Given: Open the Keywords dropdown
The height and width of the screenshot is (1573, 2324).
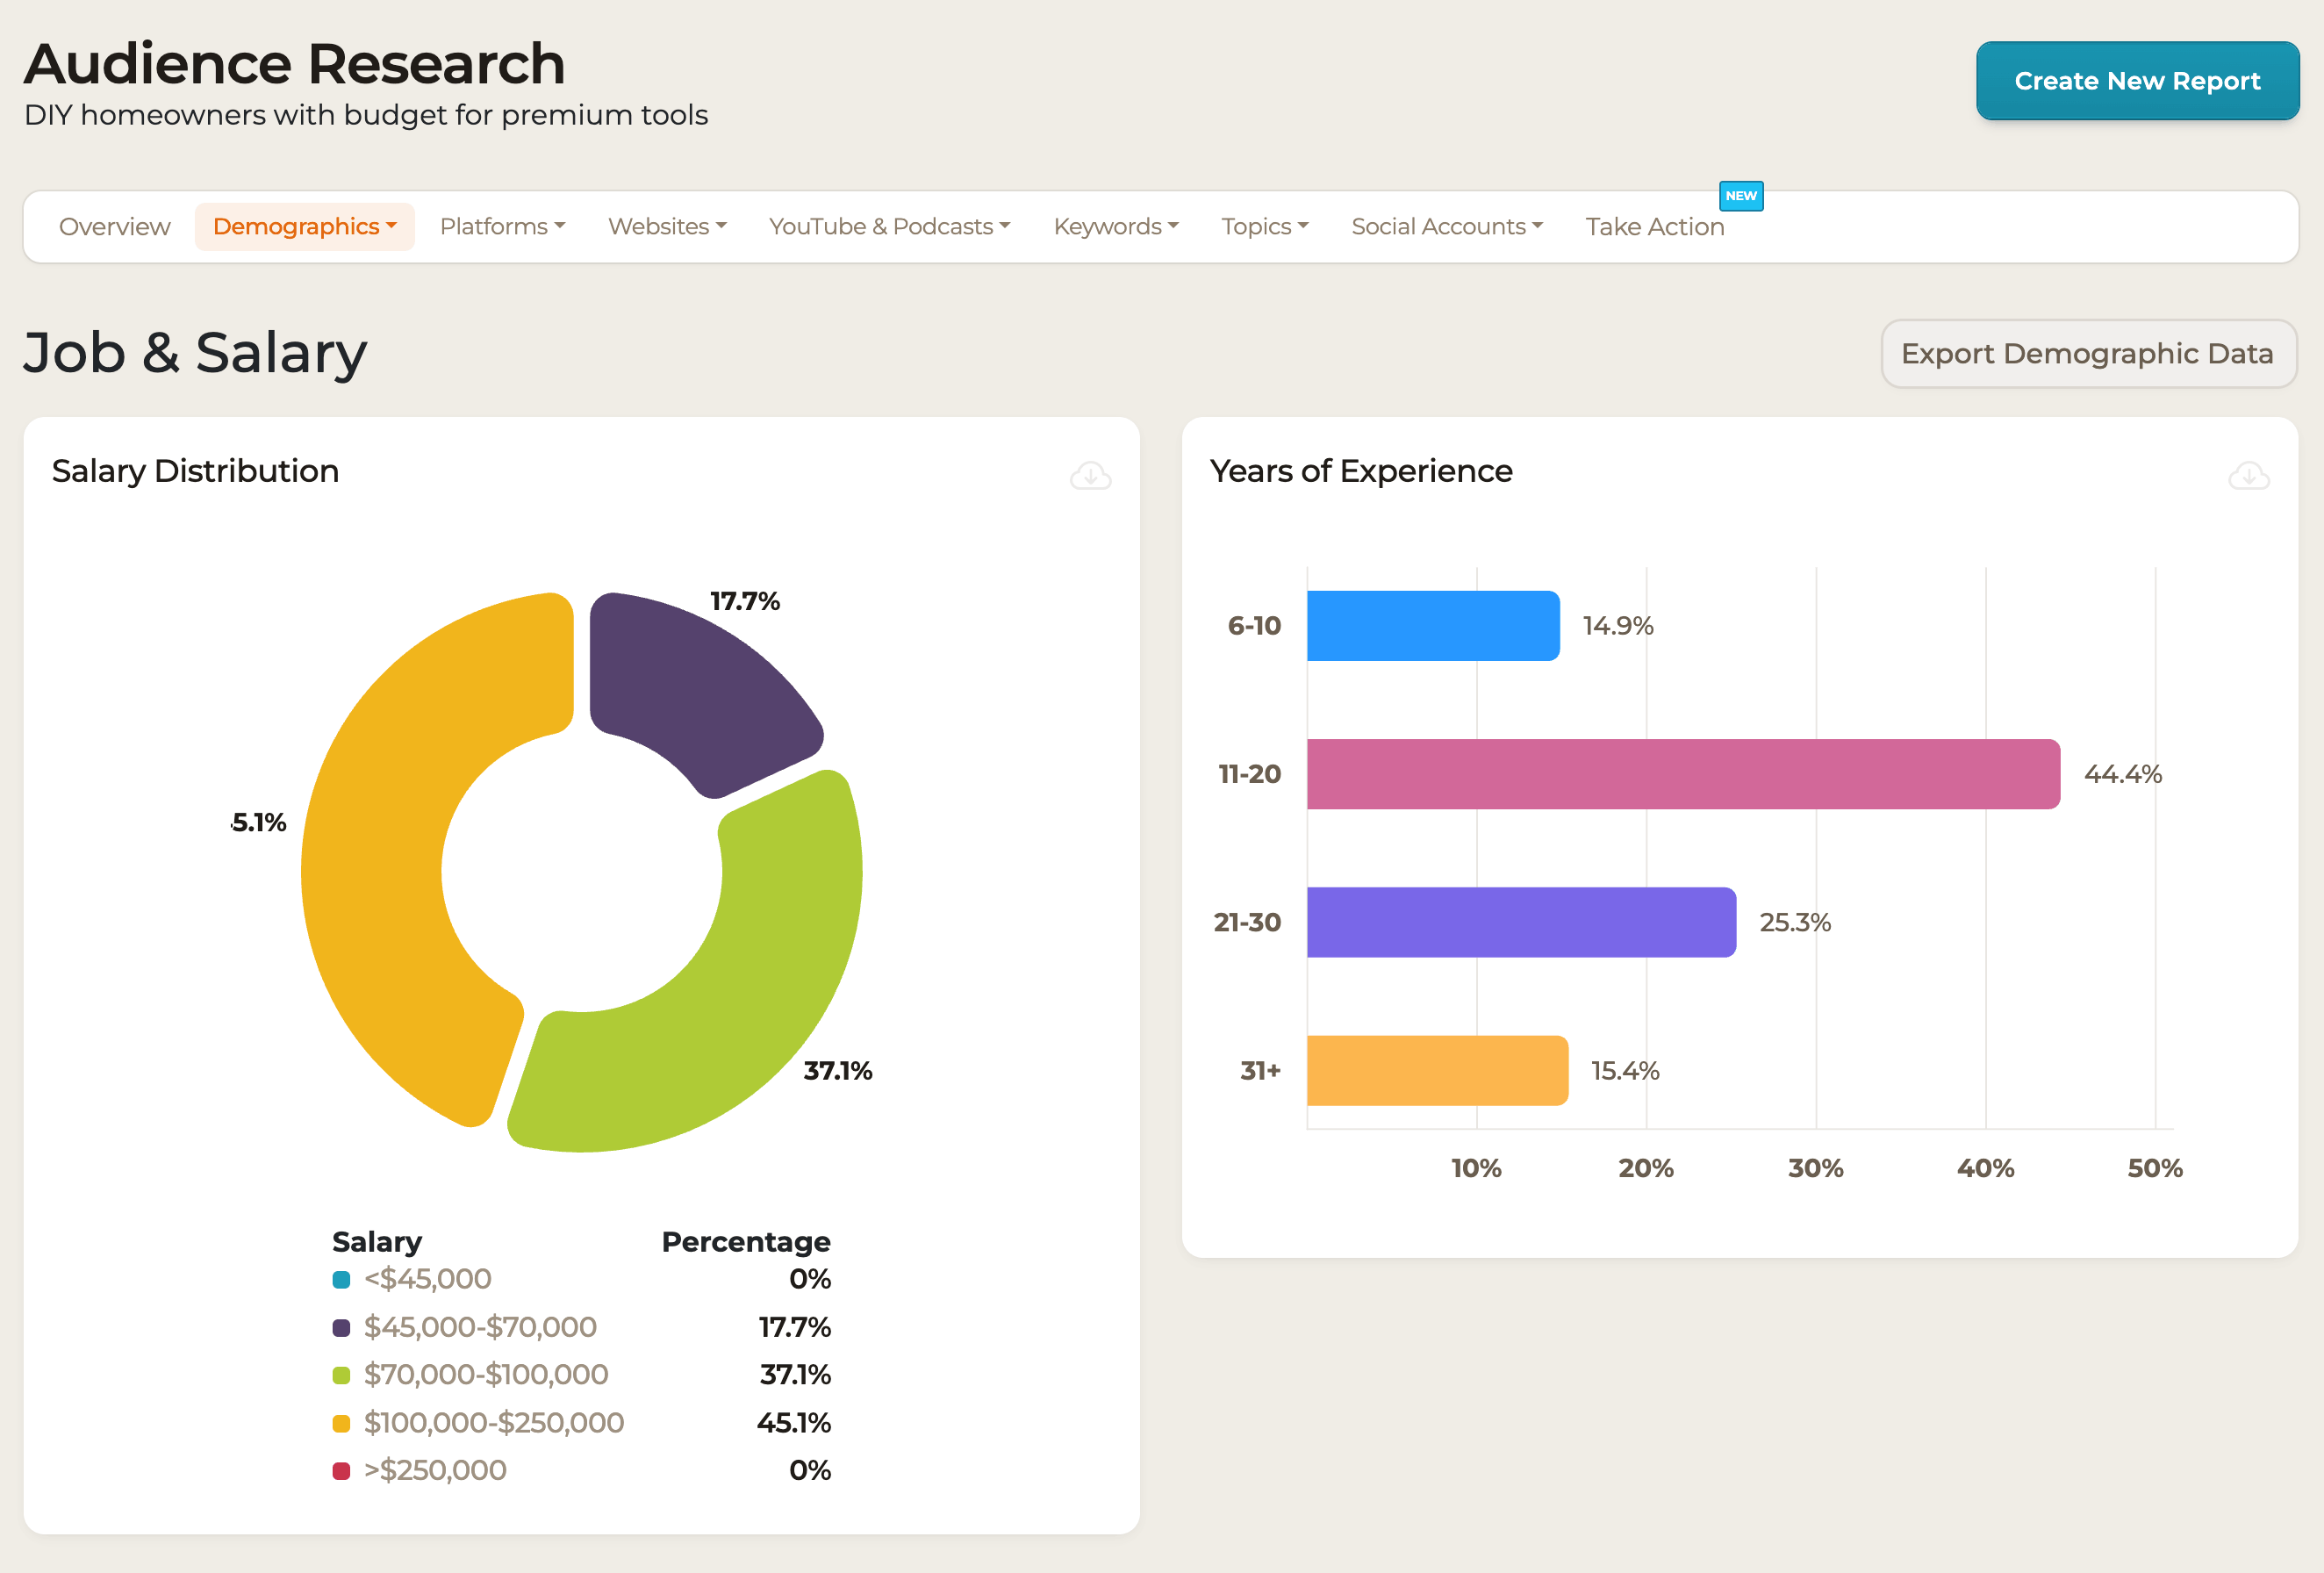Looking at the screenshot, I should pyautogui.click(x=1115, y=226).
